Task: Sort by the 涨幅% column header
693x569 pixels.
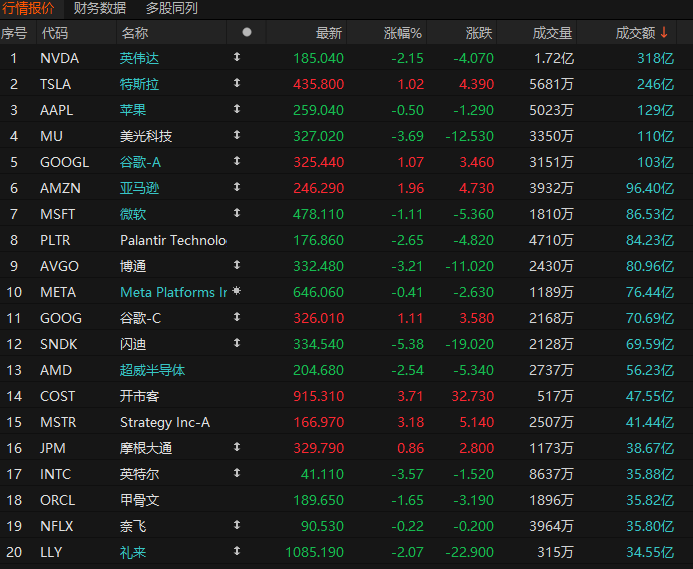Action: point(403,33)
